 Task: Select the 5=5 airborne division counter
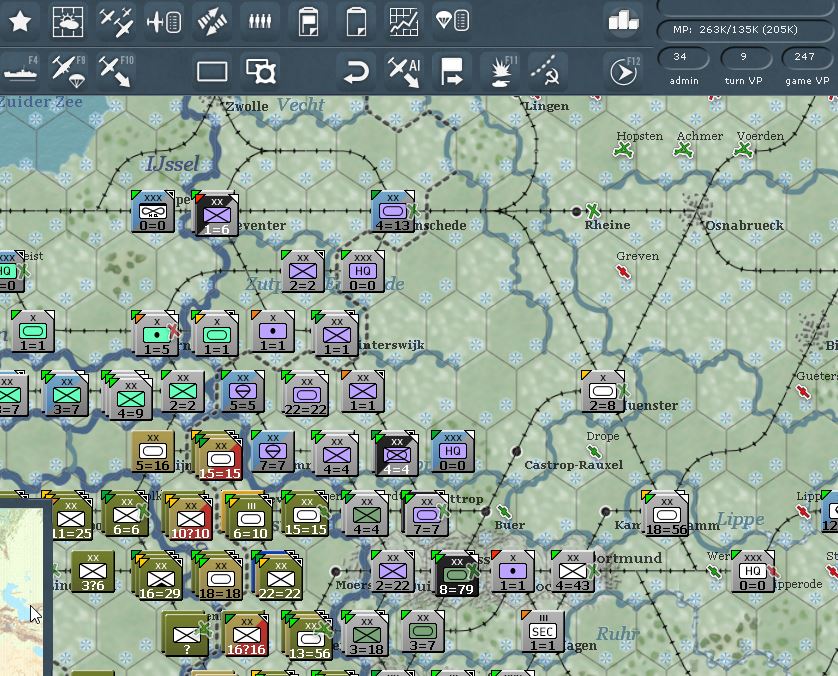[243, 392]
